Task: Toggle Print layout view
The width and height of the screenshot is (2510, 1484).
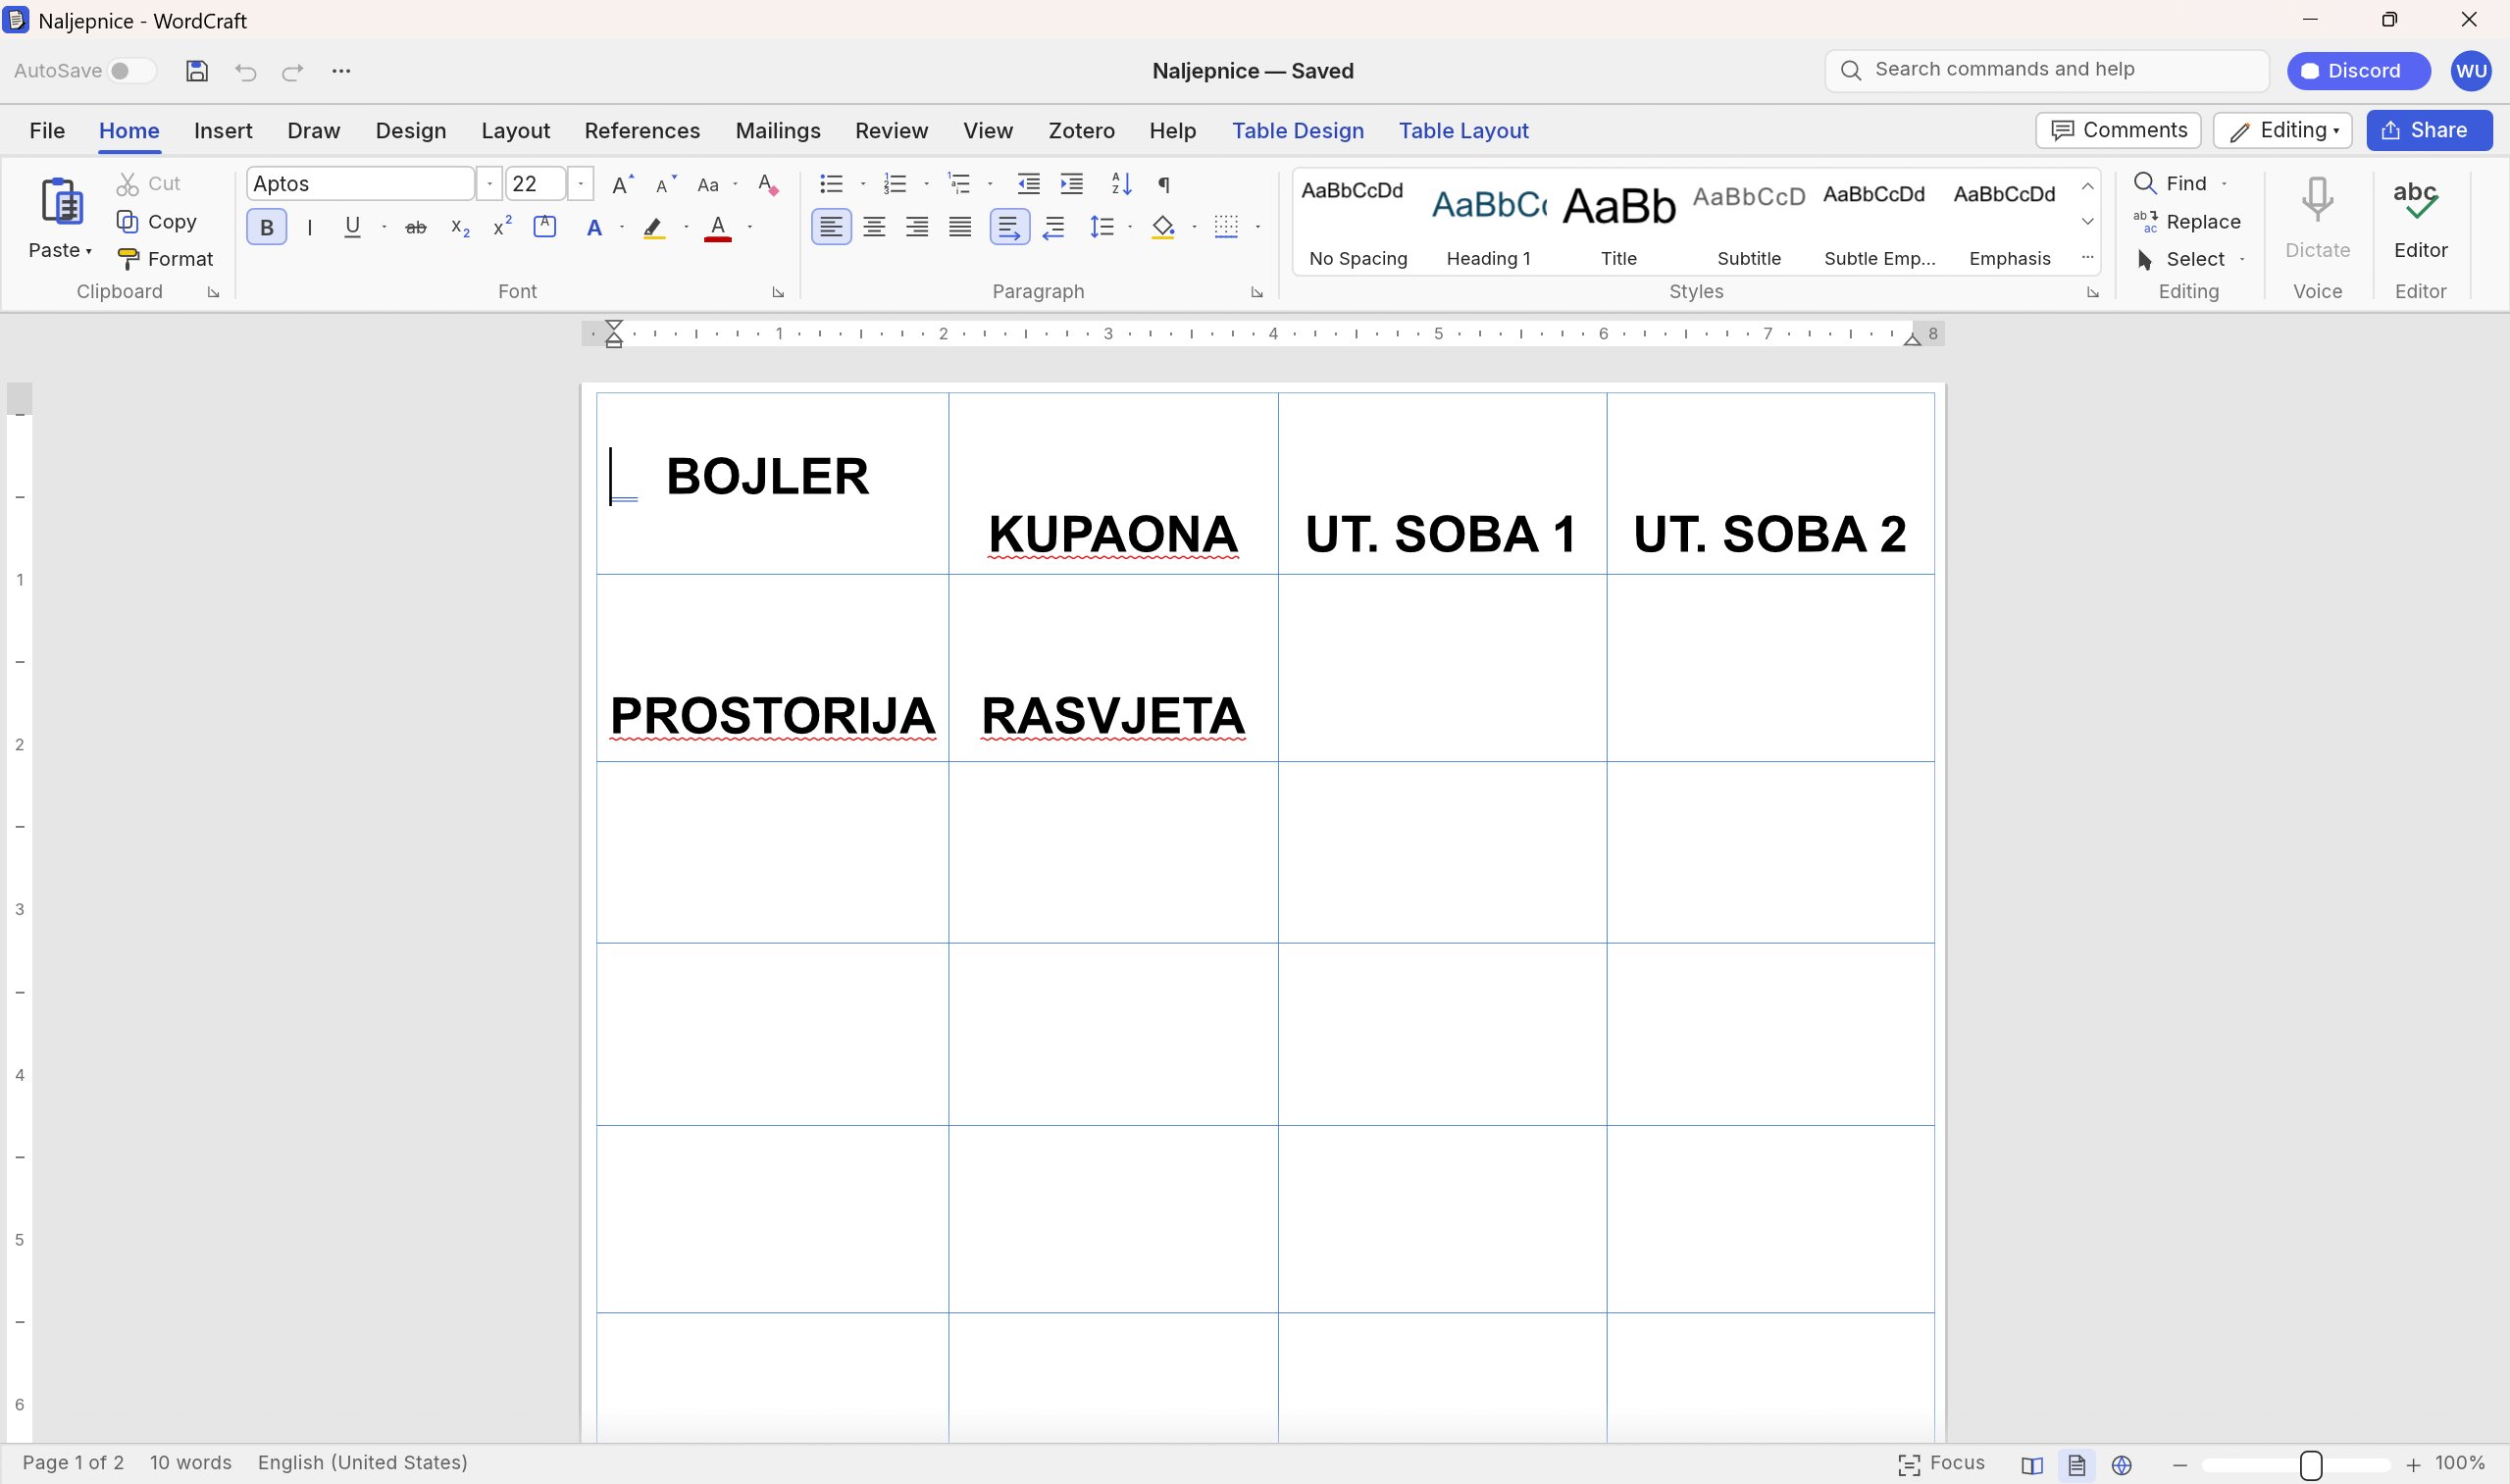Action: pyautogui.click(x=2076, y=1465)
